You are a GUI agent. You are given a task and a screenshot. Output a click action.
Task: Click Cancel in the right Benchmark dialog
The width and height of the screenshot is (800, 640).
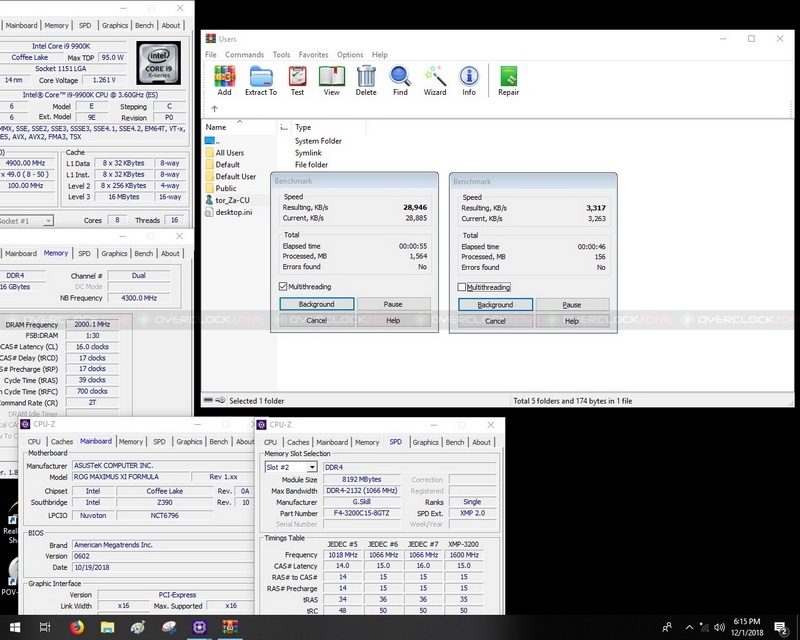[495, 321]
